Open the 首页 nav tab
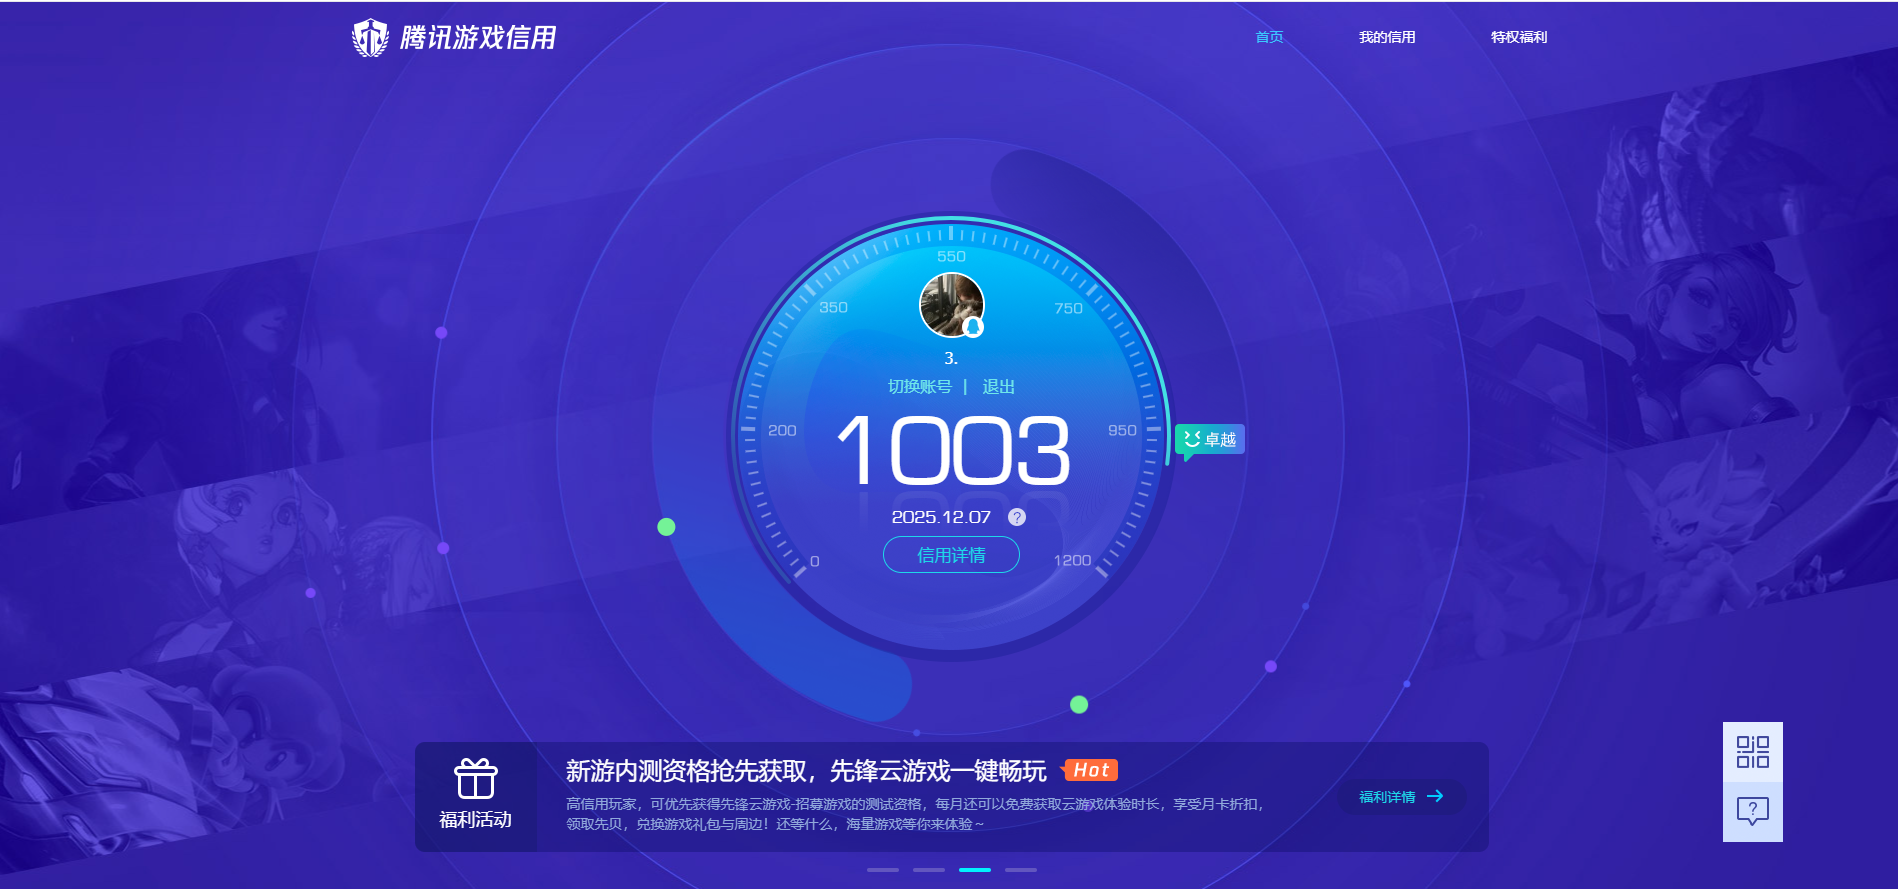The width and height of the screenshot is (1898, 889). (x=1269, y=37)
